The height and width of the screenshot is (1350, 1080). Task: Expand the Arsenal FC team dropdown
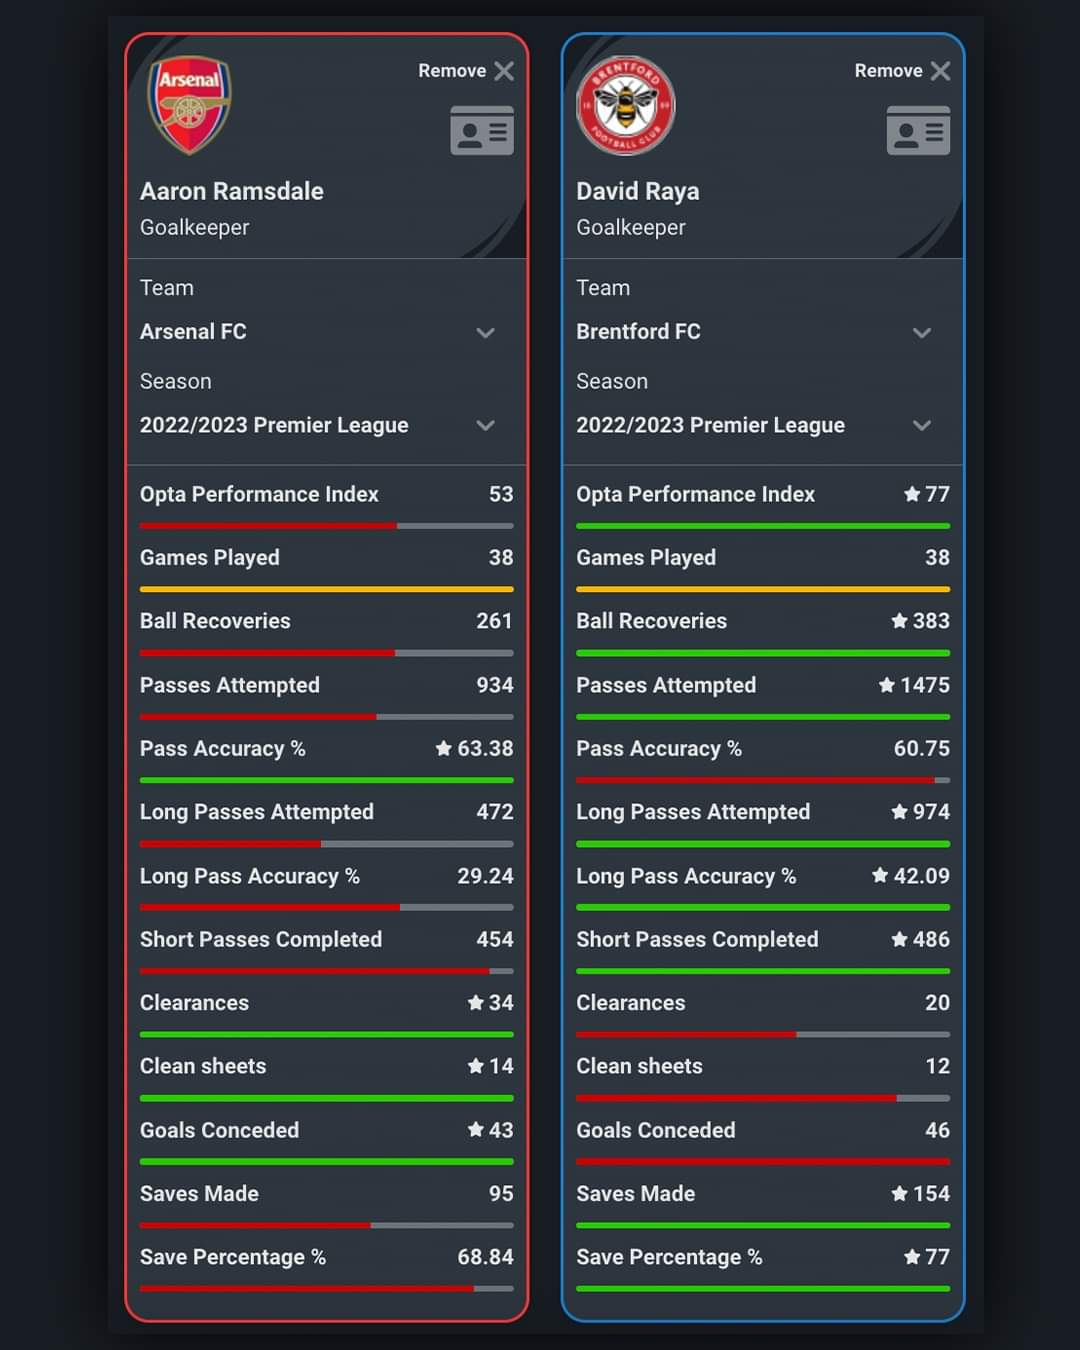tap(486, 332)
